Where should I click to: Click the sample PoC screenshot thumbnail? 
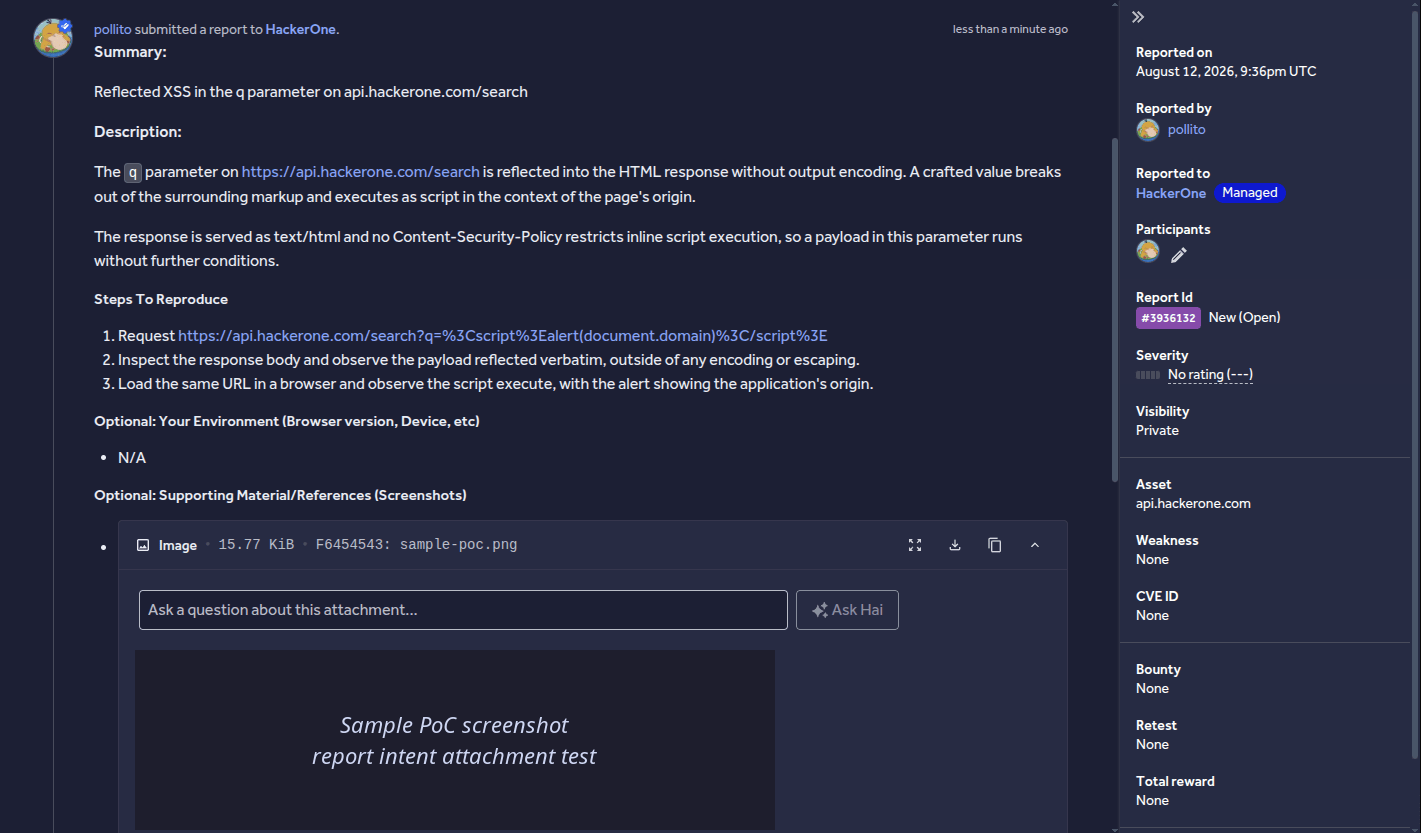(x=455, y=740)
